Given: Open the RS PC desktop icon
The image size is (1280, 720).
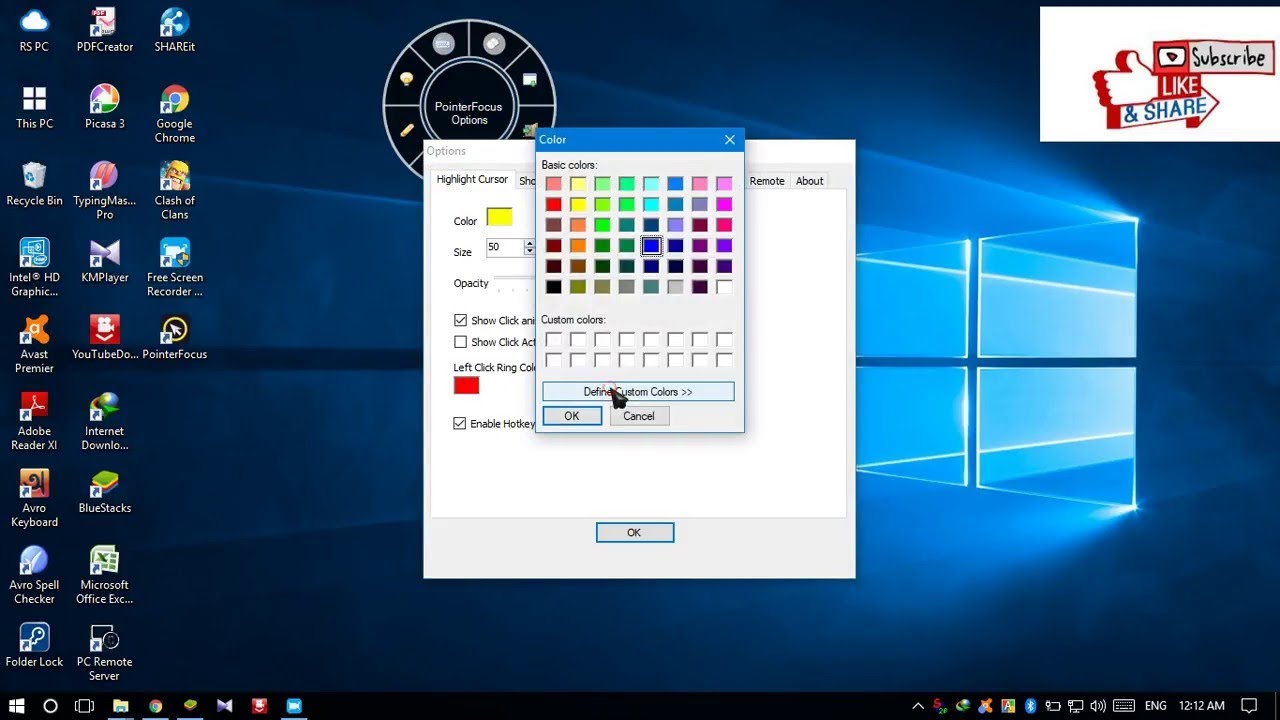Looking at the screenshot, I should coord(34,30).
